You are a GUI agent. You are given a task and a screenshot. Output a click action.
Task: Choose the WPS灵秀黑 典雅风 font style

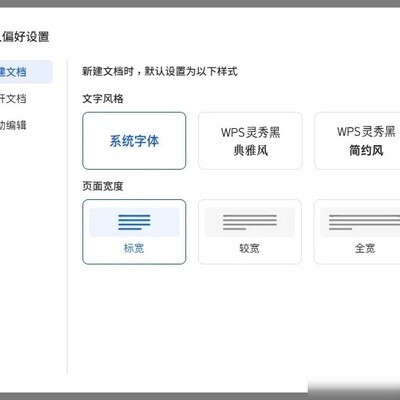point(250,141)
